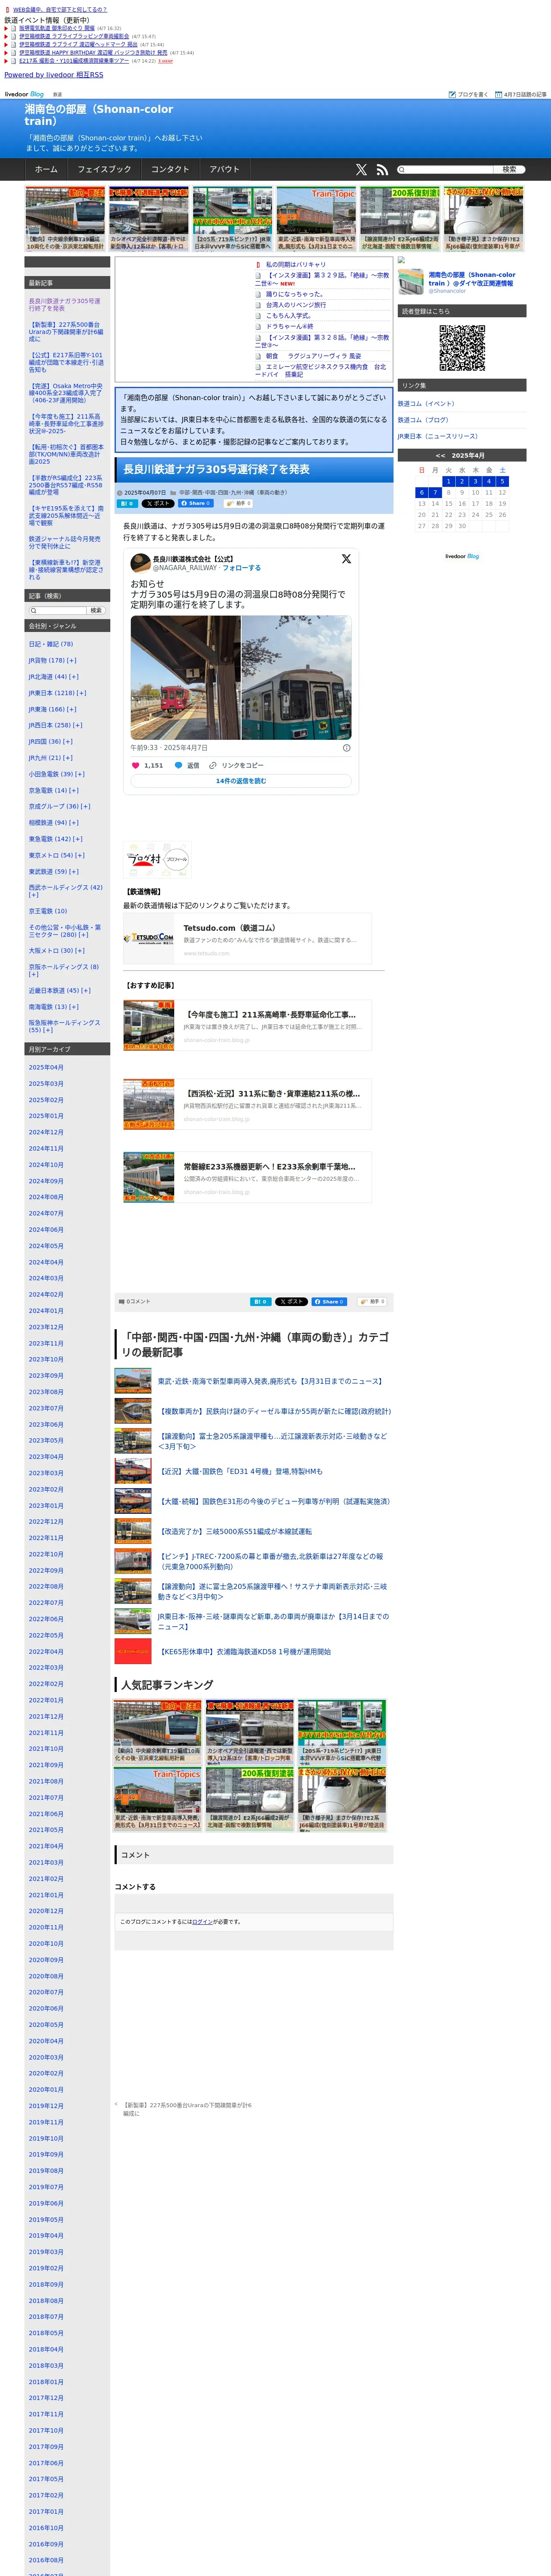Open the 2025年03月 monthly archive
Screen dimensions: 551x2576
click(46, 1083)
